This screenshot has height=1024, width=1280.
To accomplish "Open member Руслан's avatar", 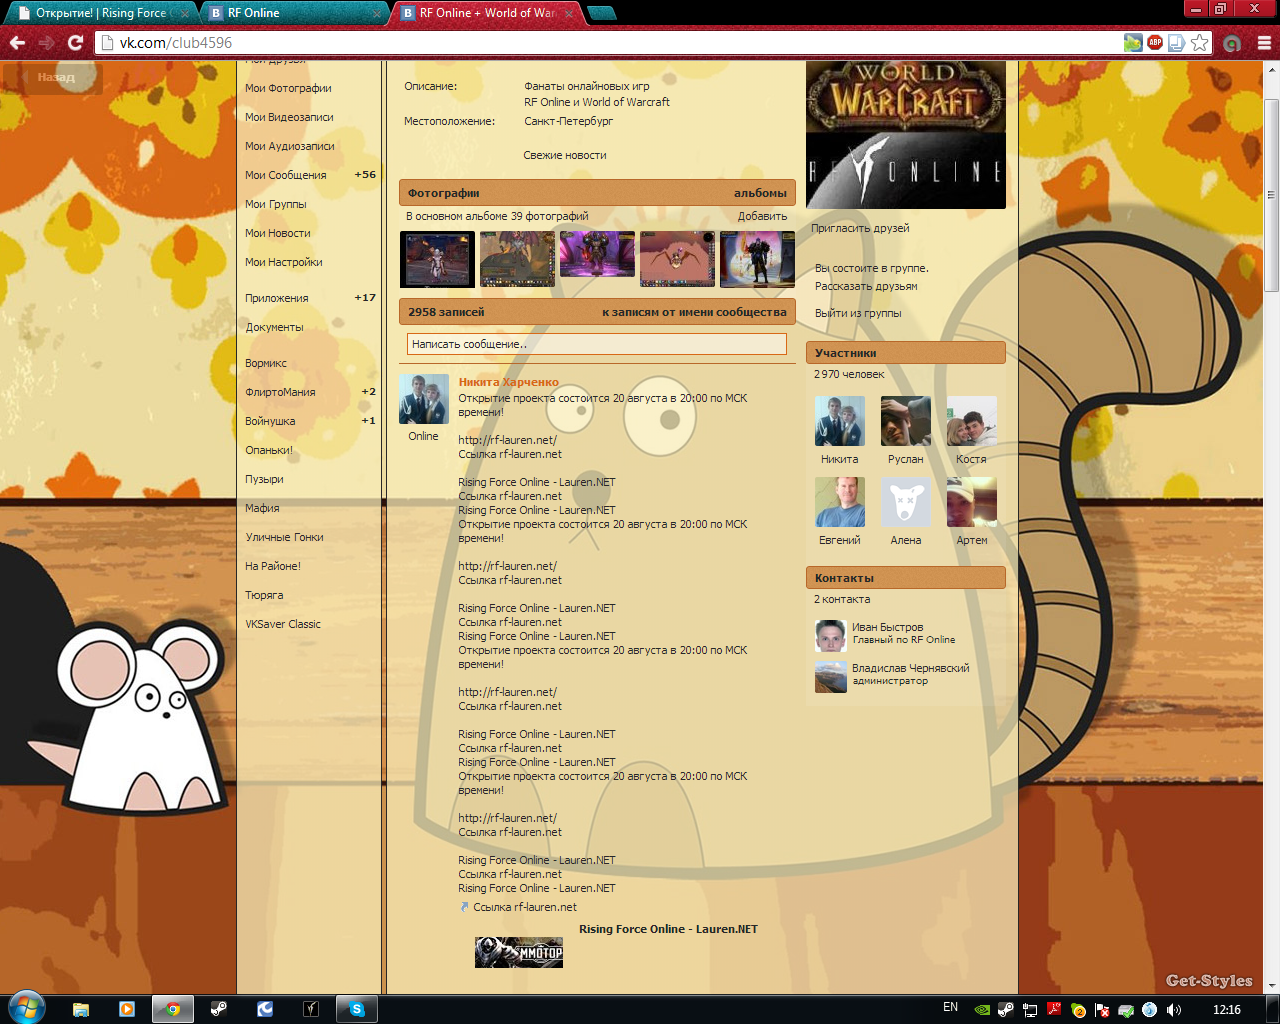I will coord(906,421).
